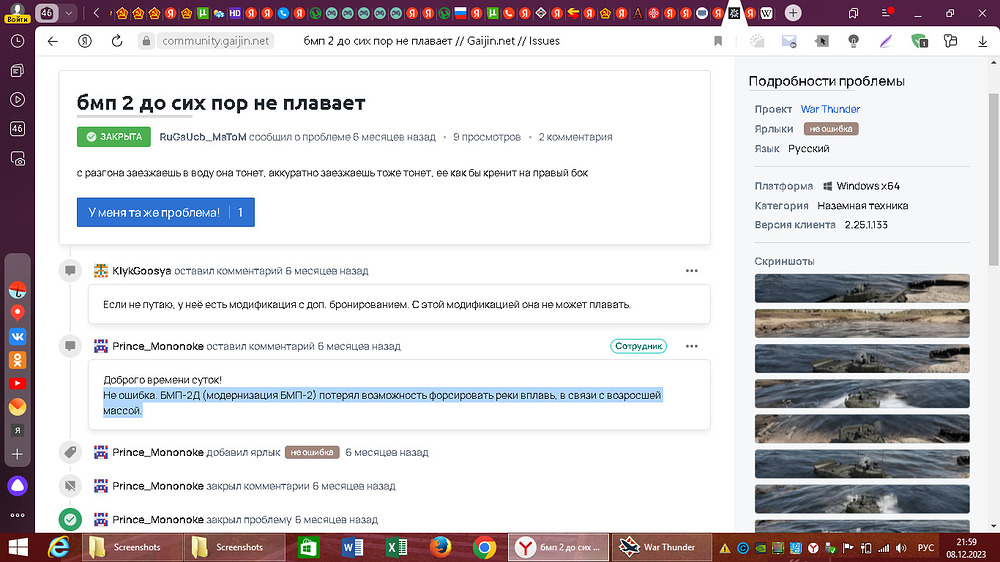Click 'У меня та же проблема!' button
1000x562 pixels.
[x=166, y=212]
